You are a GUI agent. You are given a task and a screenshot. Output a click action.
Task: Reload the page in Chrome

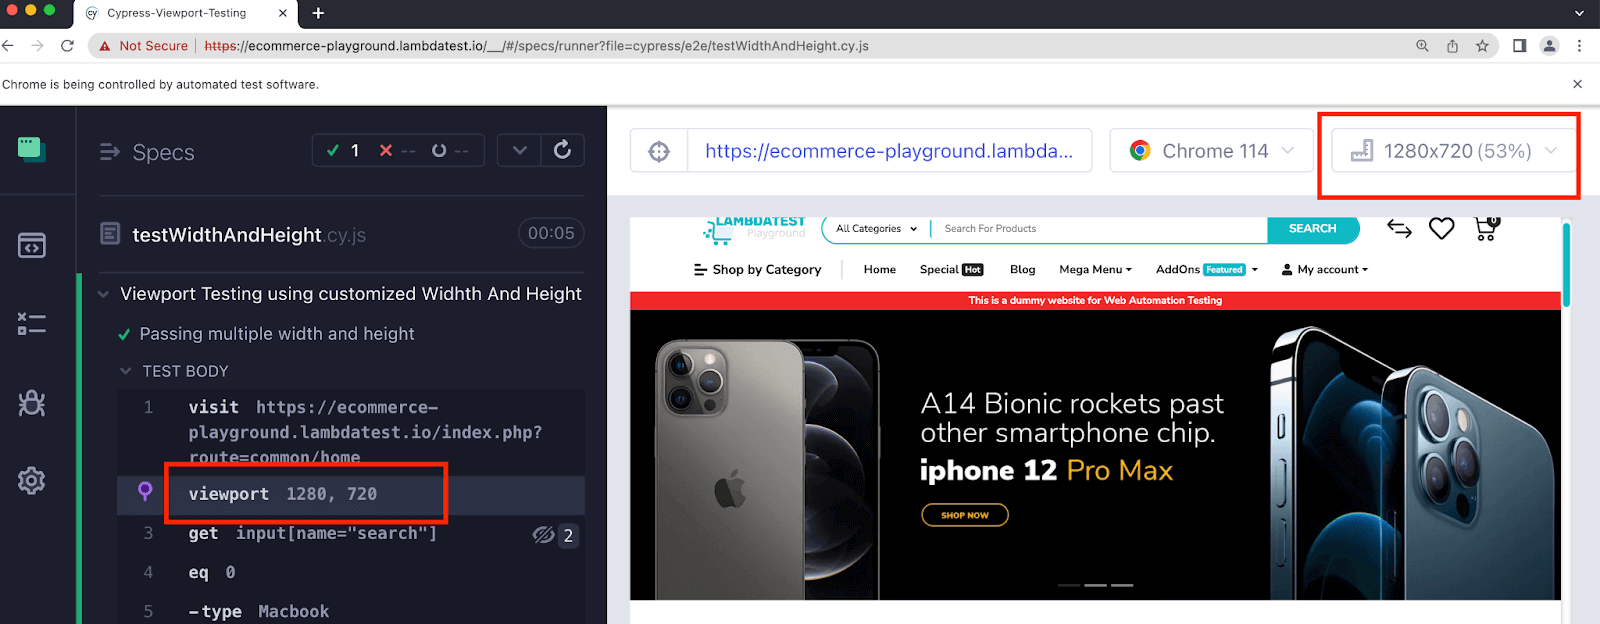pos(67,46)
